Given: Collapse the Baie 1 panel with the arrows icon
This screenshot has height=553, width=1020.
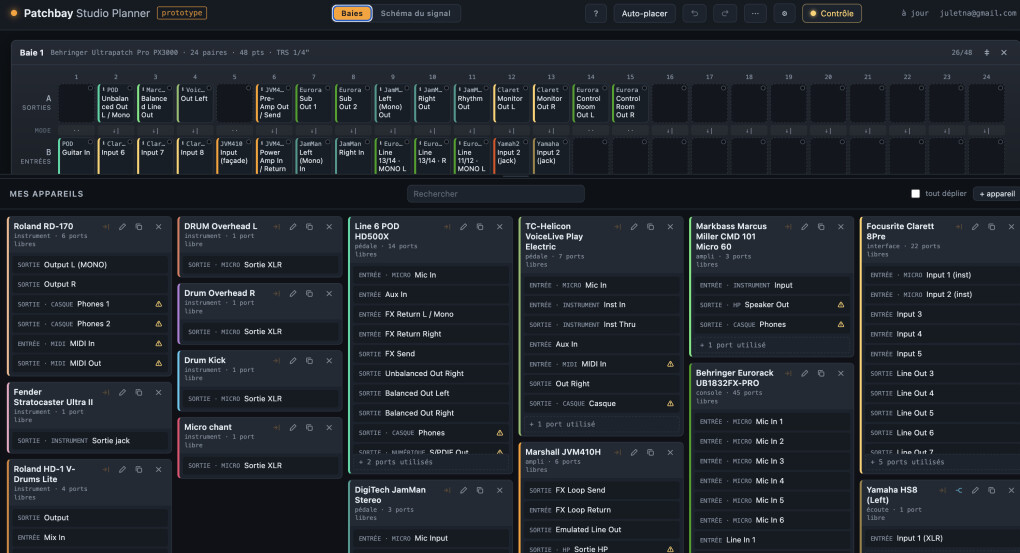Looking at the screenshot, I should (987, 53).
